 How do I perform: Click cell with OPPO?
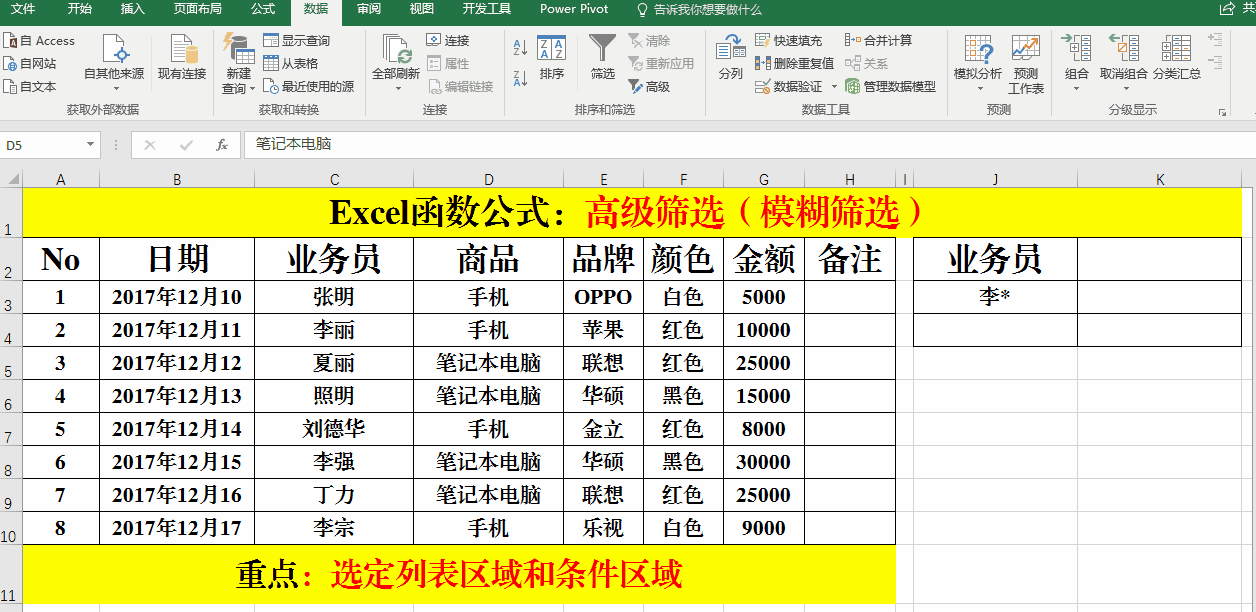click(603, 297)
